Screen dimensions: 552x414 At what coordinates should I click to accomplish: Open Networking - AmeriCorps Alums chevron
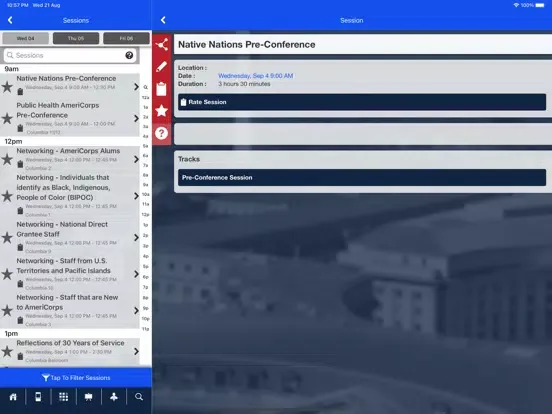click(136, 159)
